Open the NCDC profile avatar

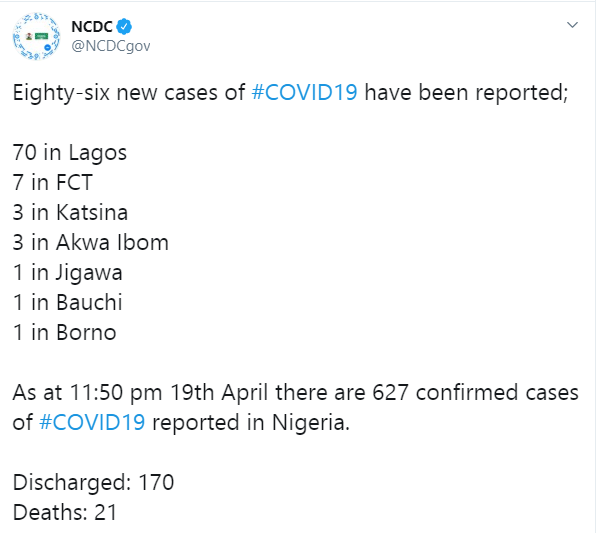pos(36,36)
